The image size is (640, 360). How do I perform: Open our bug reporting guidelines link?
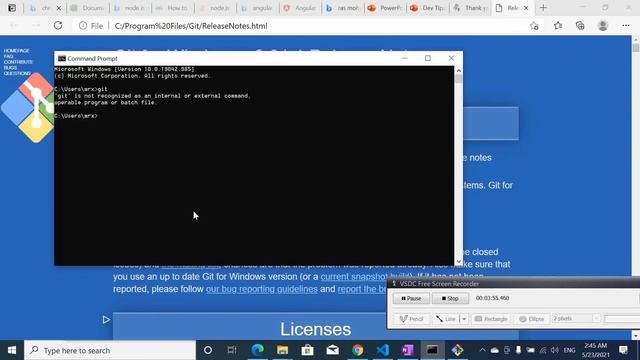click(x=262, y=289)
